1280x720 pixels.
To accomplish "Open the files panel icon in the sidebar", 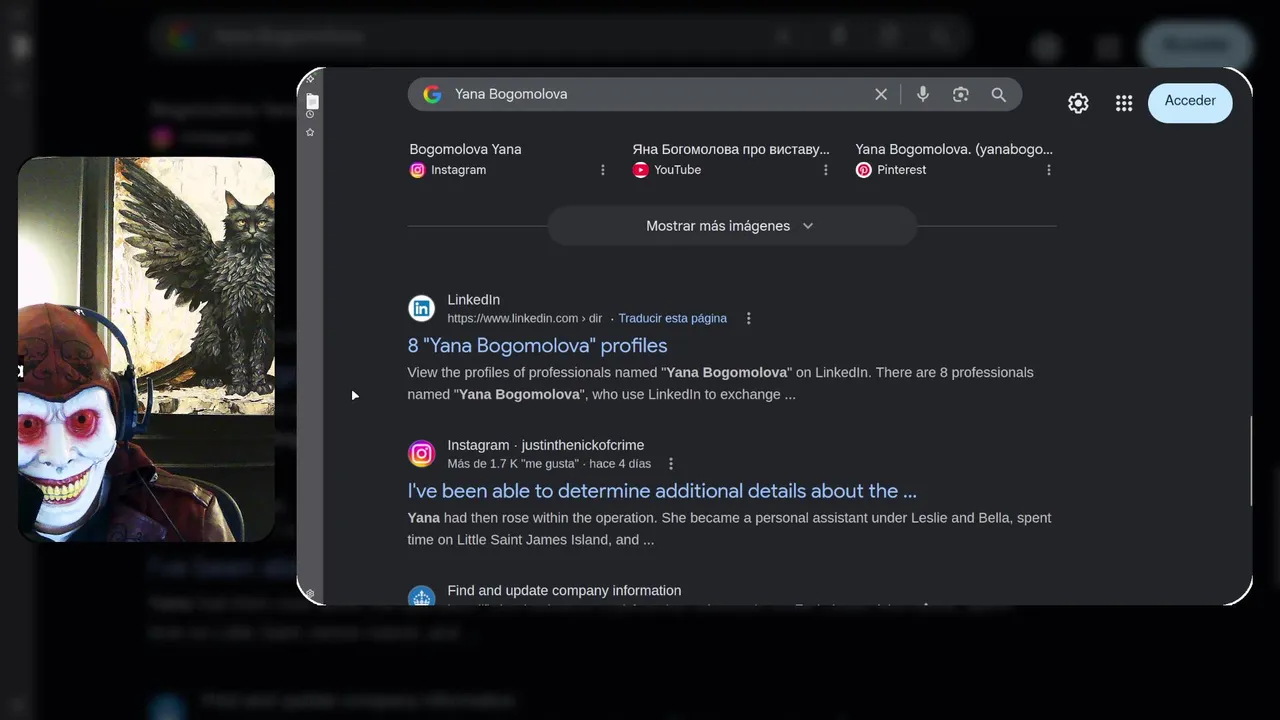I will click(x=312, y=101).
